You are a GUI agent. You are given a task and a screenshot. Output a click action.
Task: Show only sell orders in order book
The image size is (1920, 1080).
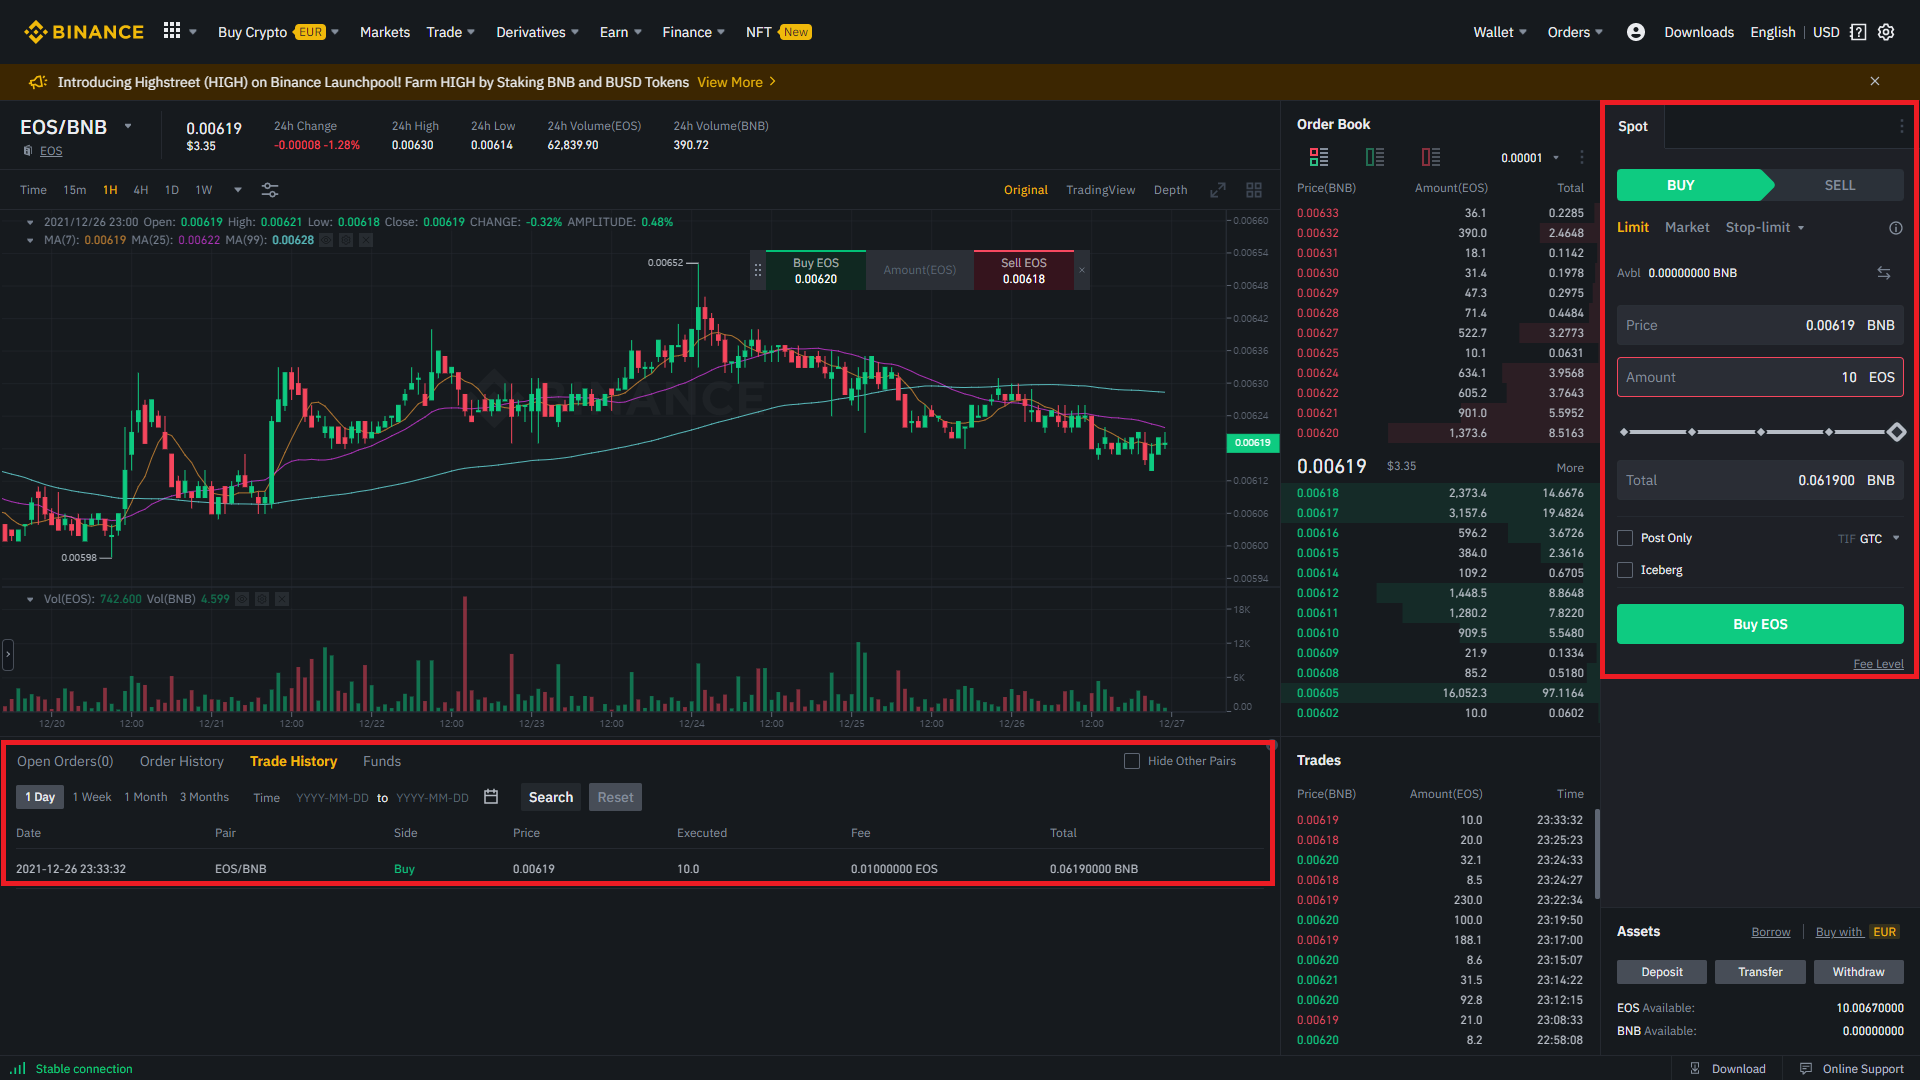click(x=1431, y=157)
